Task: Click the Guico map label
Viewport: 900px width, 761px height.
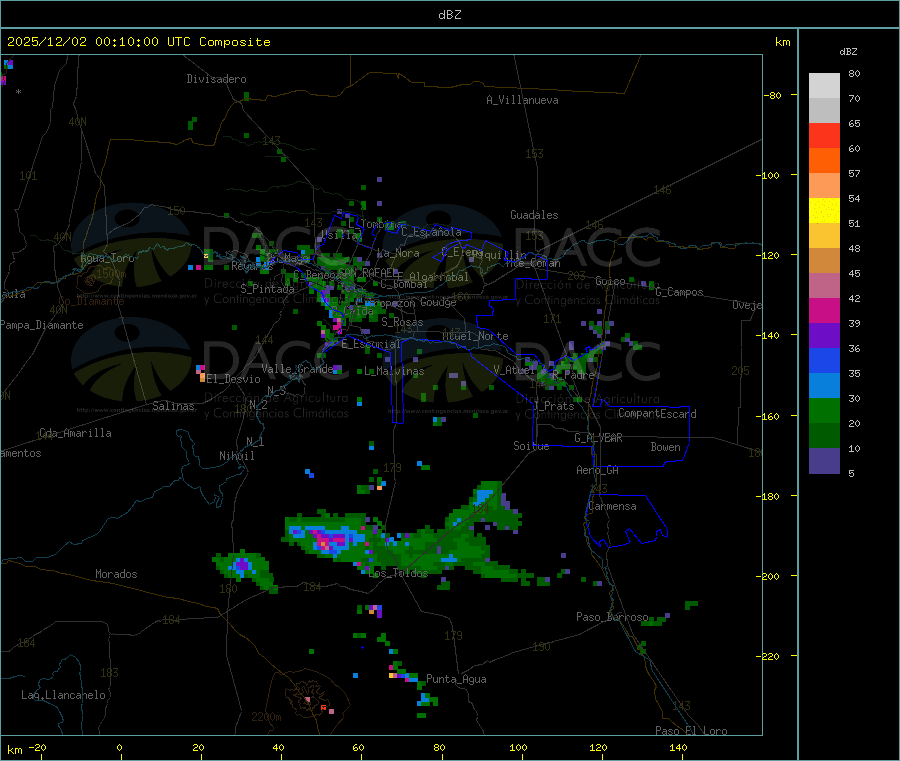Action: coord(610,281)
